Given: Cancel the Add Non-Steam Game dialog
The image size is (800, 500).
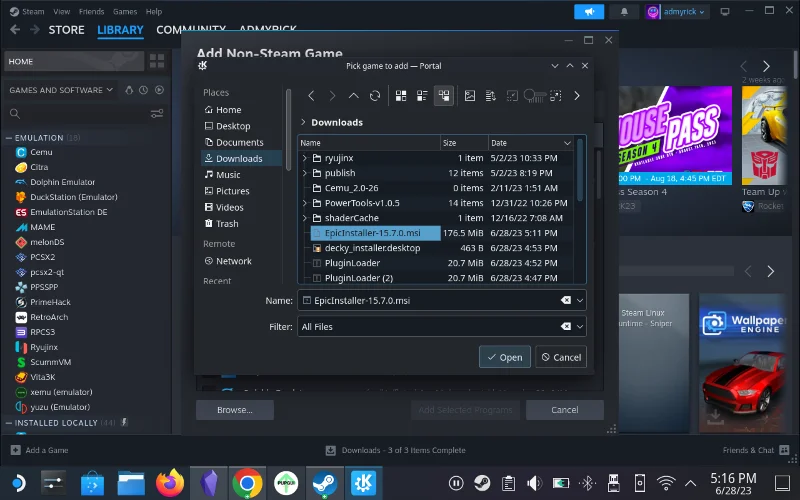Looking at the screenshot, I should tap(565, 410).
